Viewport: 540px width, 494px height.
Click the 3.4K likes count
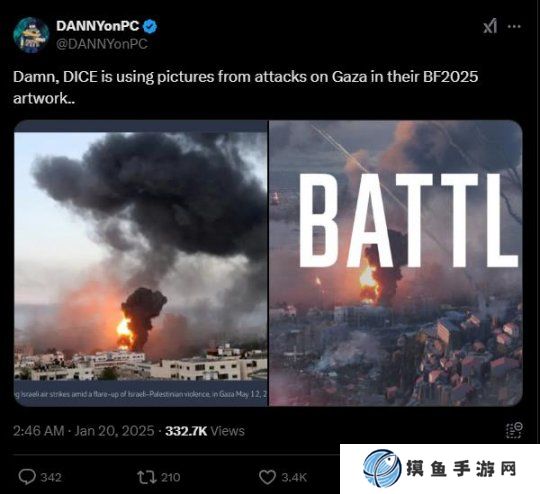(294, 477)
